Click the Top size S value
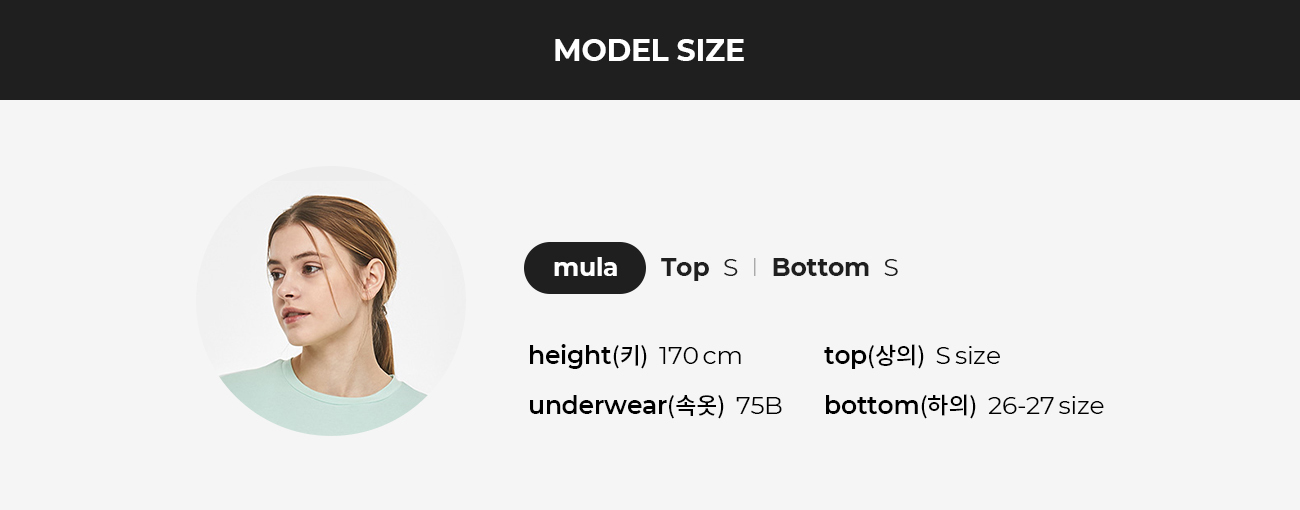This screenshot has height=510, width=1300. 731,268
